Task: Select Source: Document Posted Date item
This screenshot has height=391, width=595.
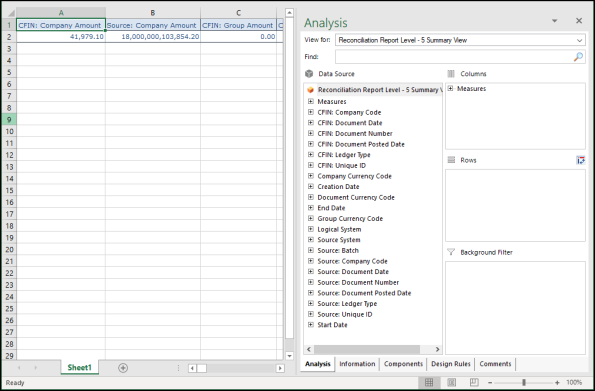Action: (x=364, y=293)
